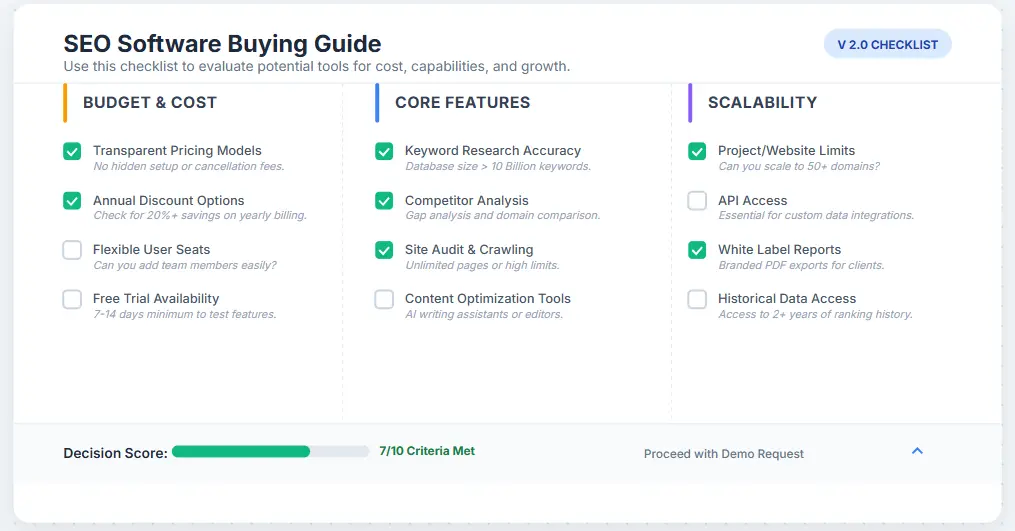Click the Transparent Pricing Models label

177,150
